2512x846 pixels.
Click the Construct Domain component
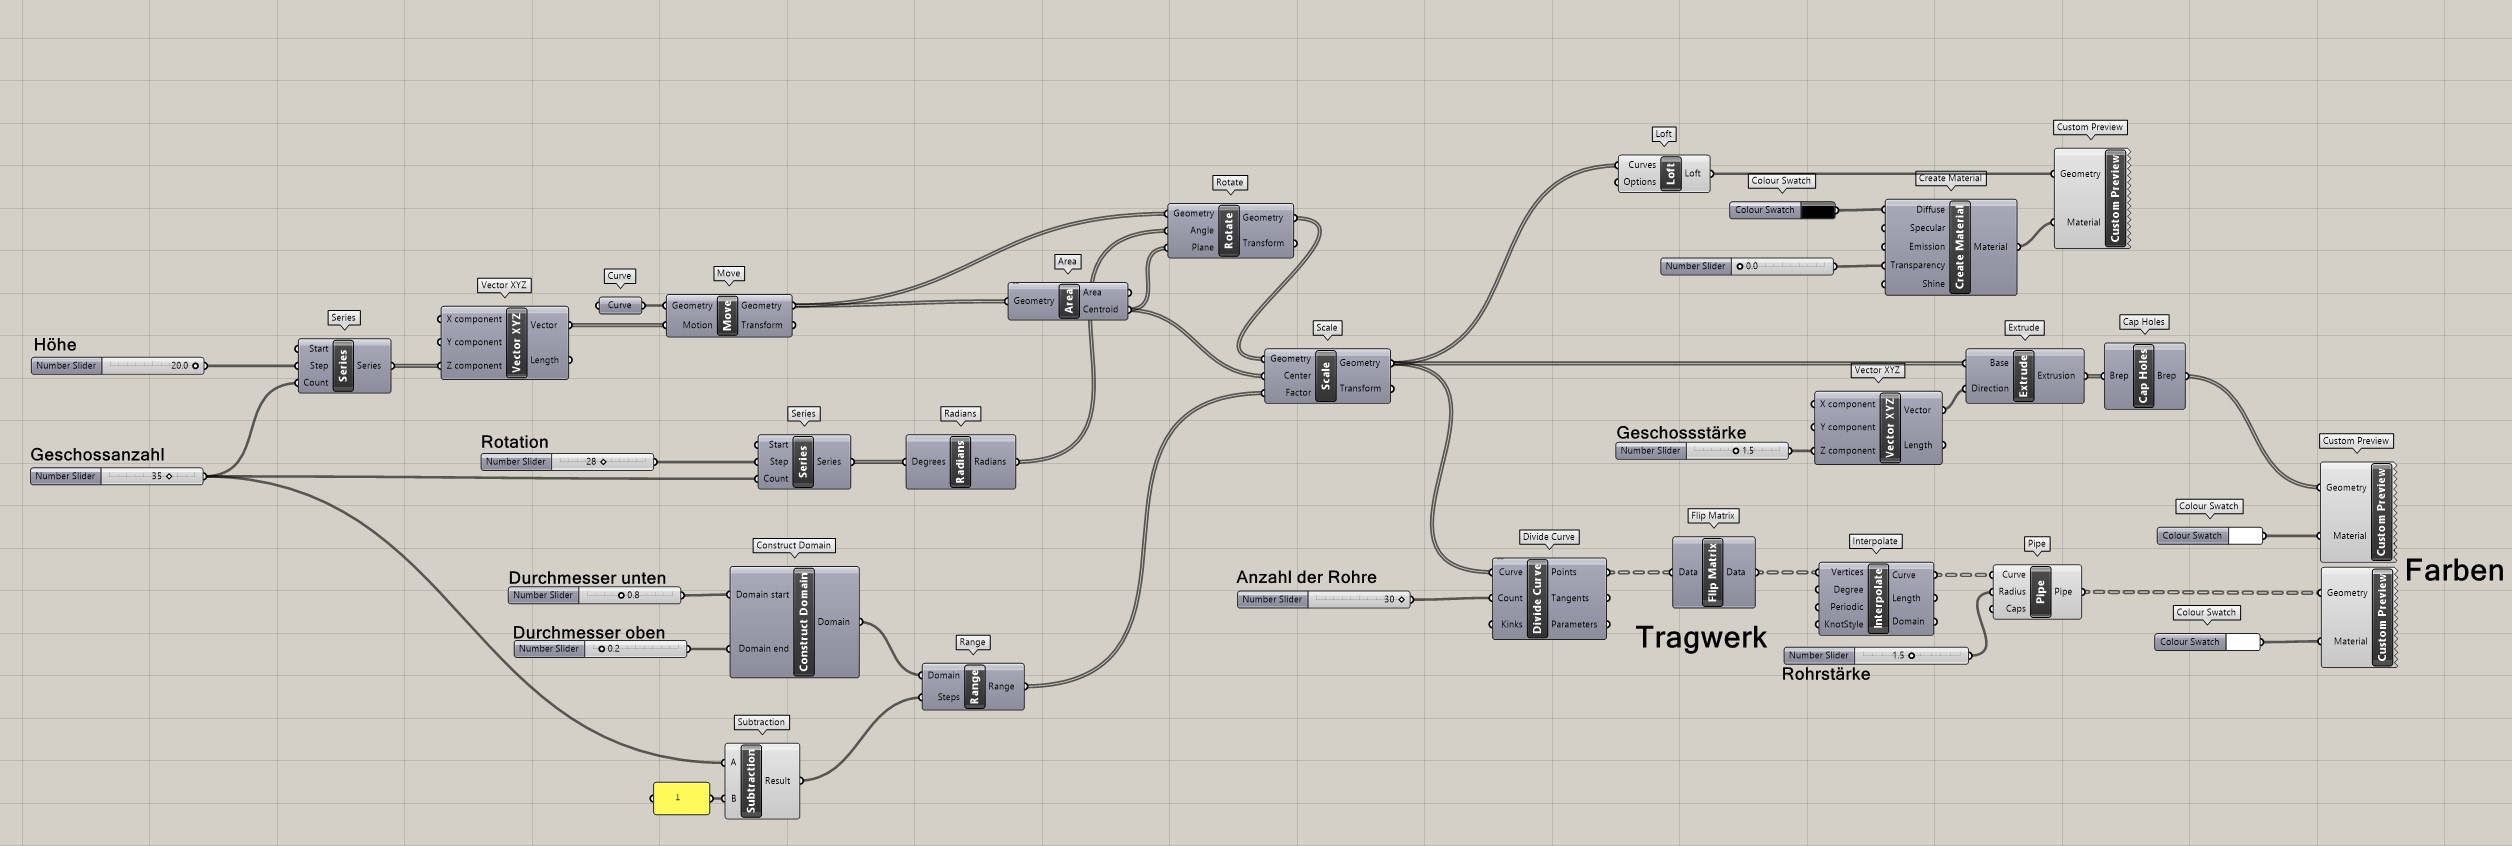[803, 622]
